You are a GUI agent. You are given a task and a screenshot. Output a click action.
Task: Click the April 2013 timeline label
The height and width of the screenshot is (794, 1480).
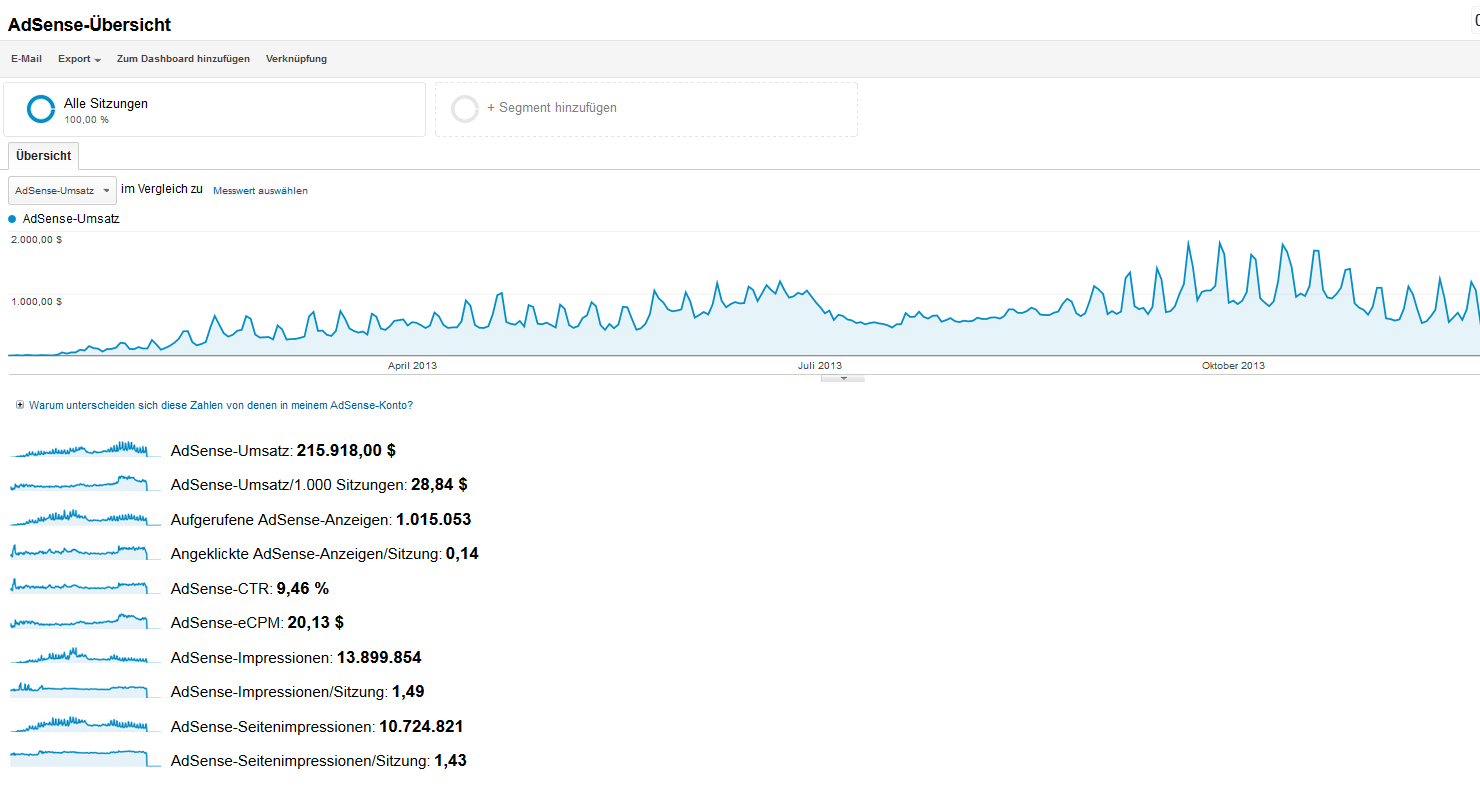412,366
